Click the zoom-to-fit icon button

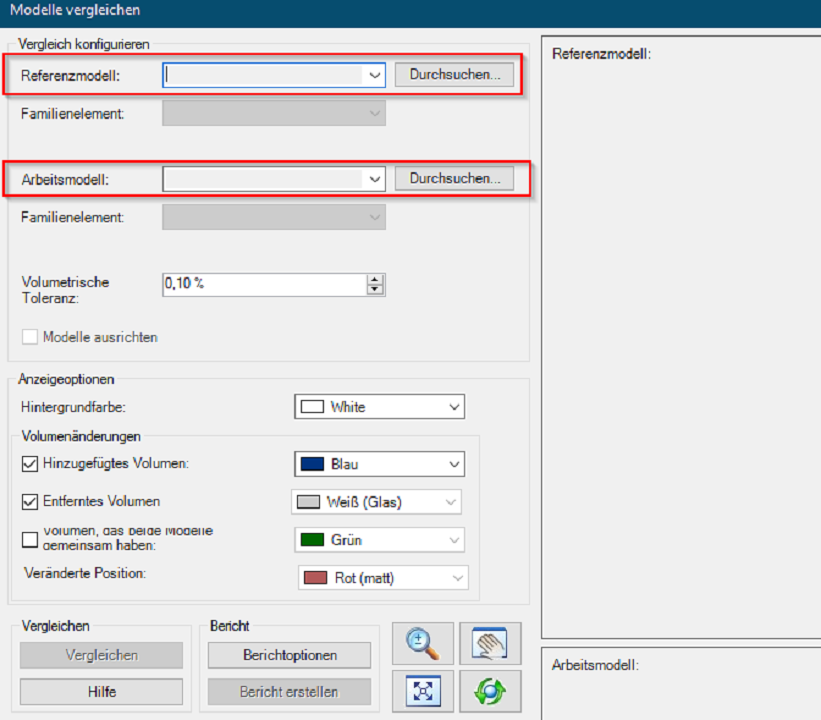point(423,691)
